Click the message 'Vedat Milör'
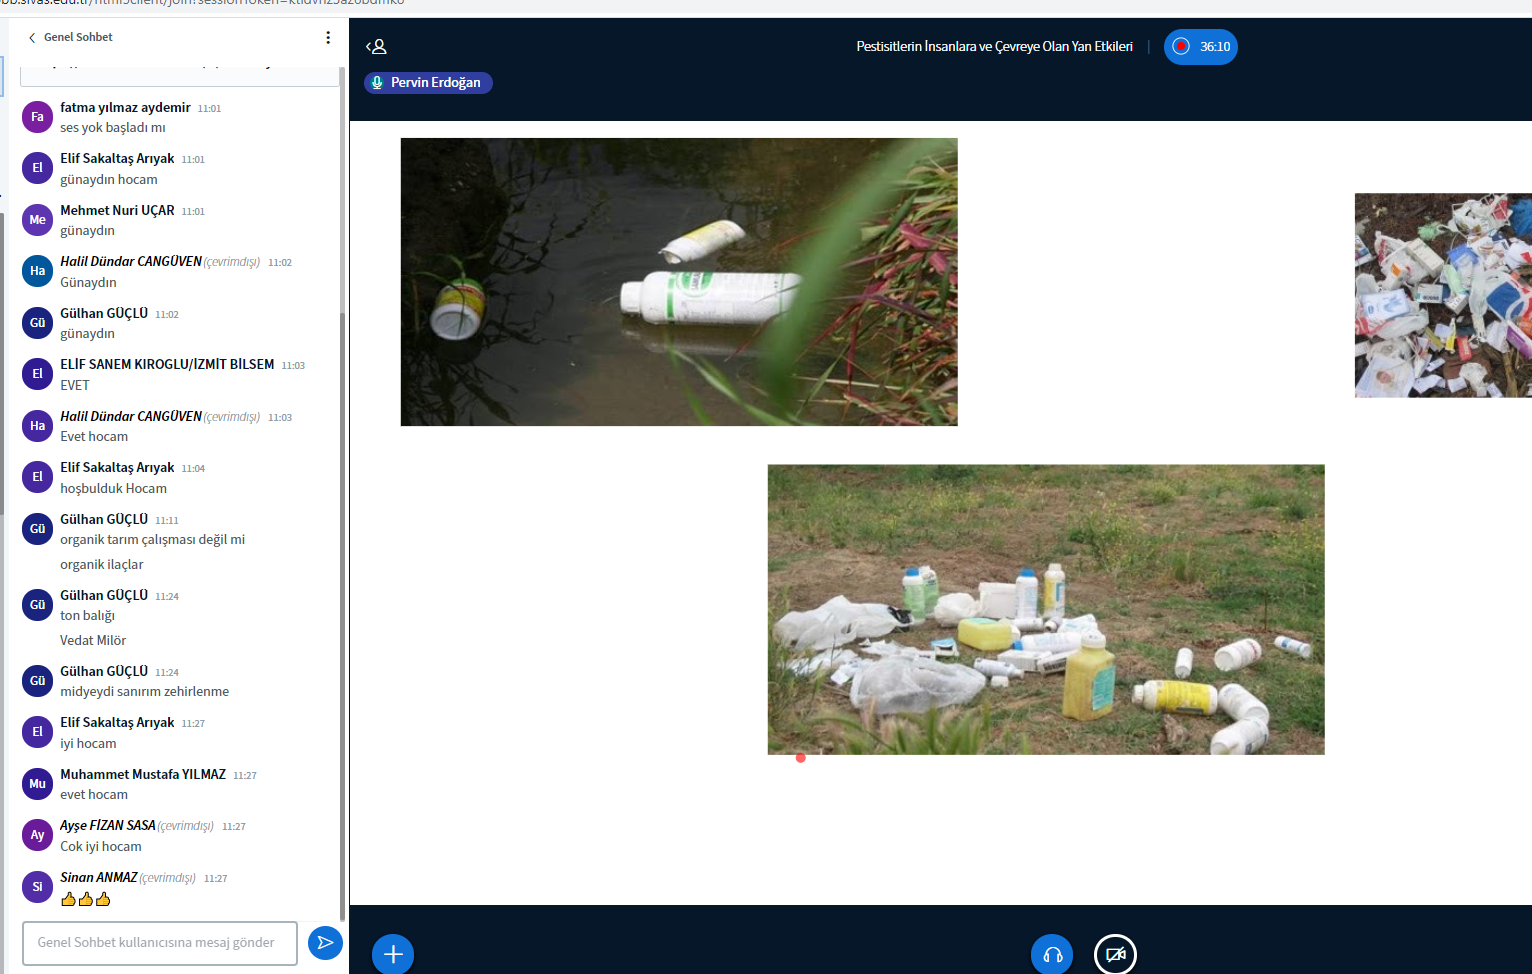 93,641
